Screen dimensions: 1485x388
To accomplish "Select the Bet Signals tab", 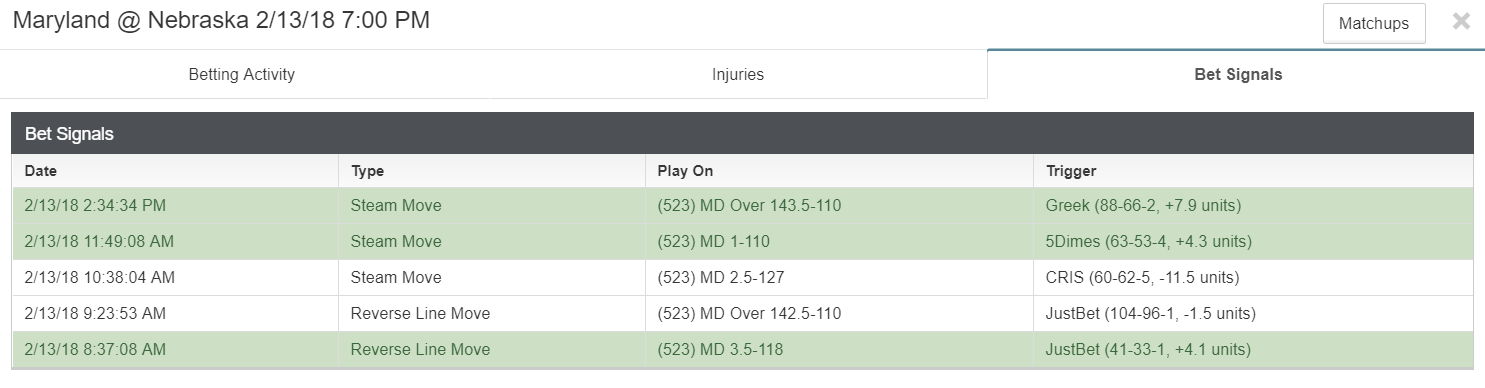I will coord(1238,74).
